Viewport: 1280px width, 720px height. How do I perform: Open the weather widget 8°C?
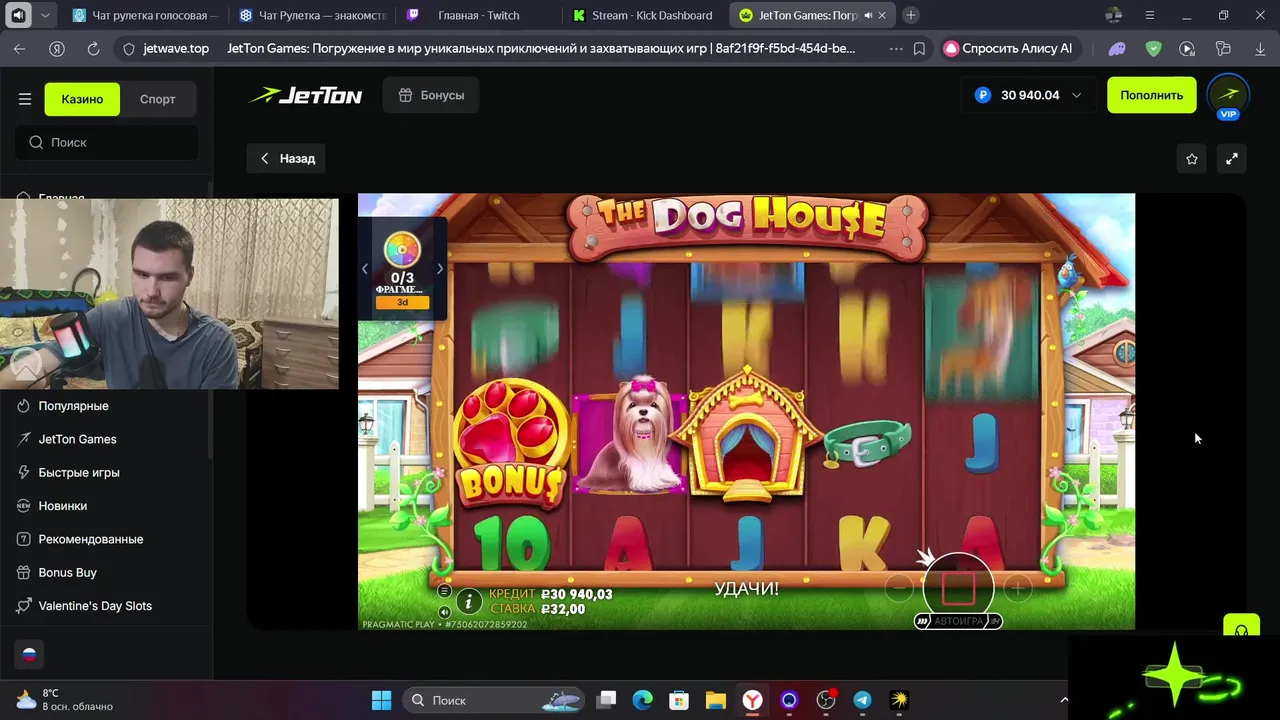(x=64, y=700)
